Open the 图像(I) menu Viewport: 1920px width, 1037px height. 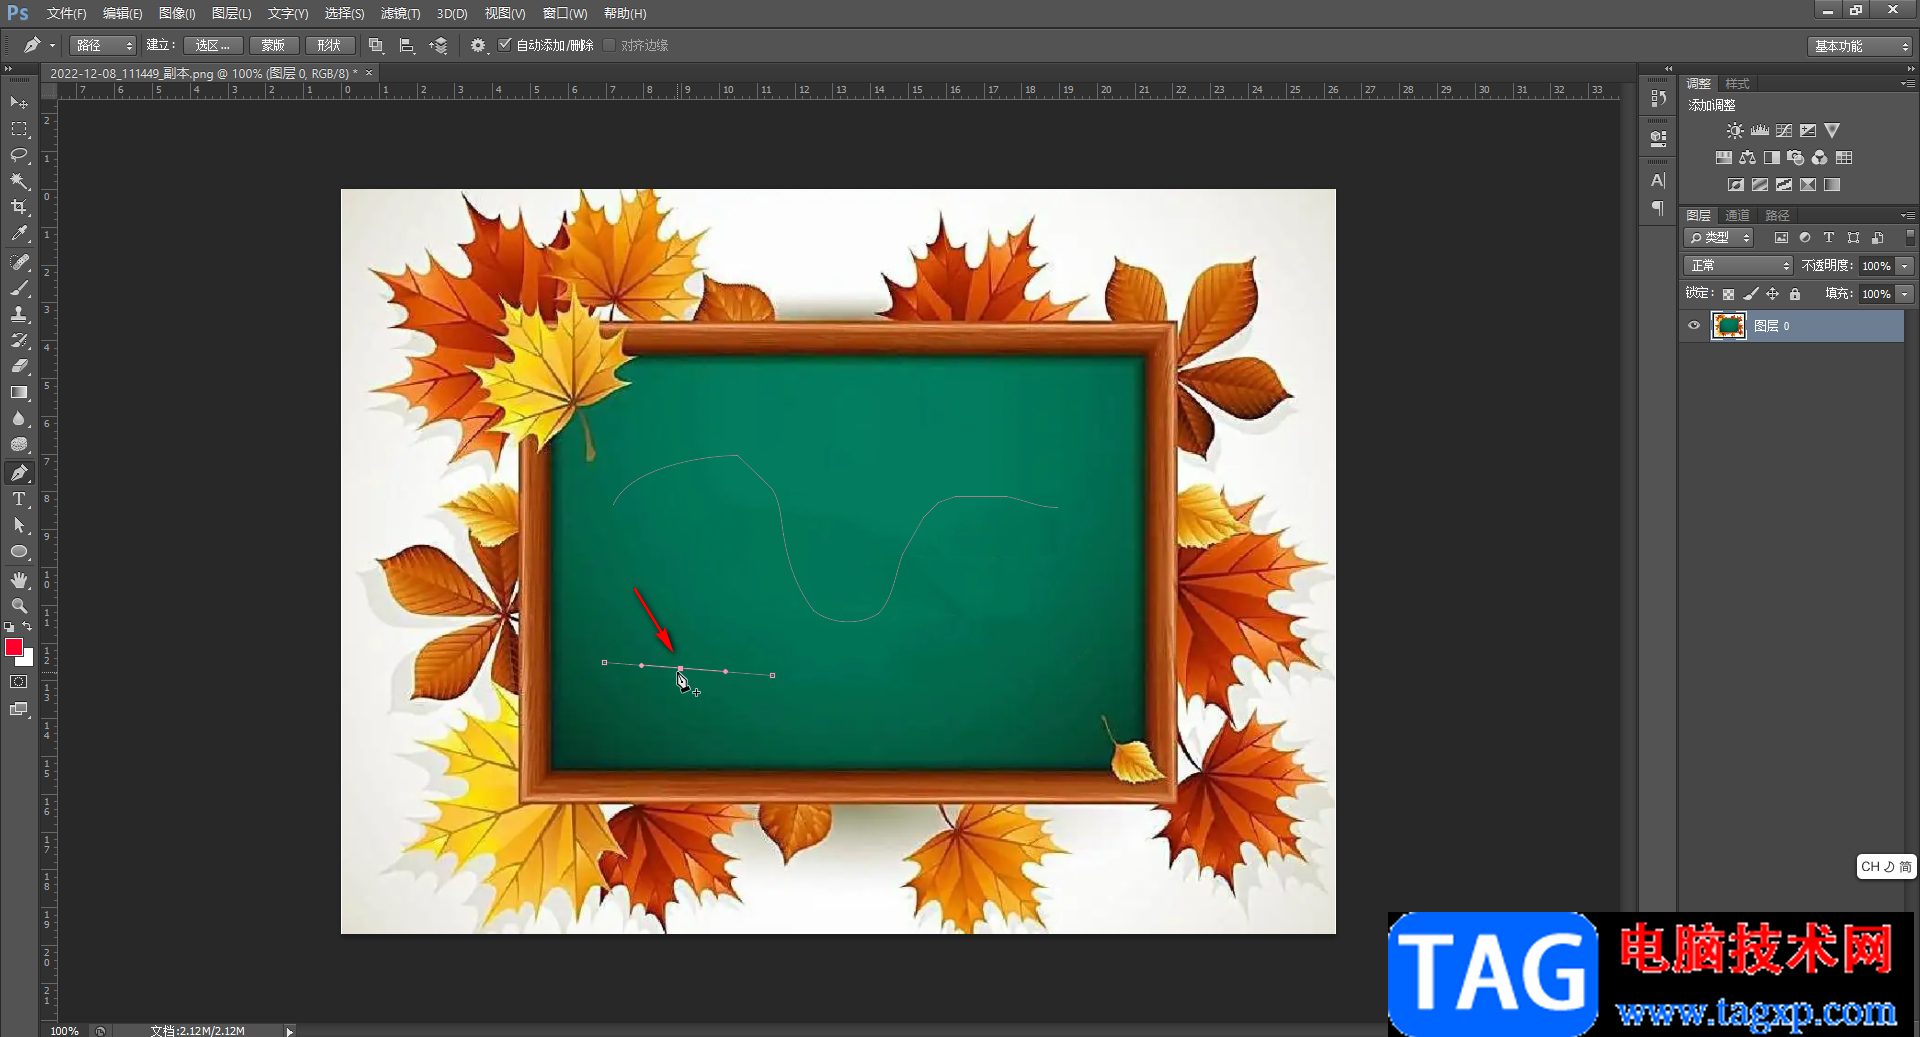coord(177,13)
